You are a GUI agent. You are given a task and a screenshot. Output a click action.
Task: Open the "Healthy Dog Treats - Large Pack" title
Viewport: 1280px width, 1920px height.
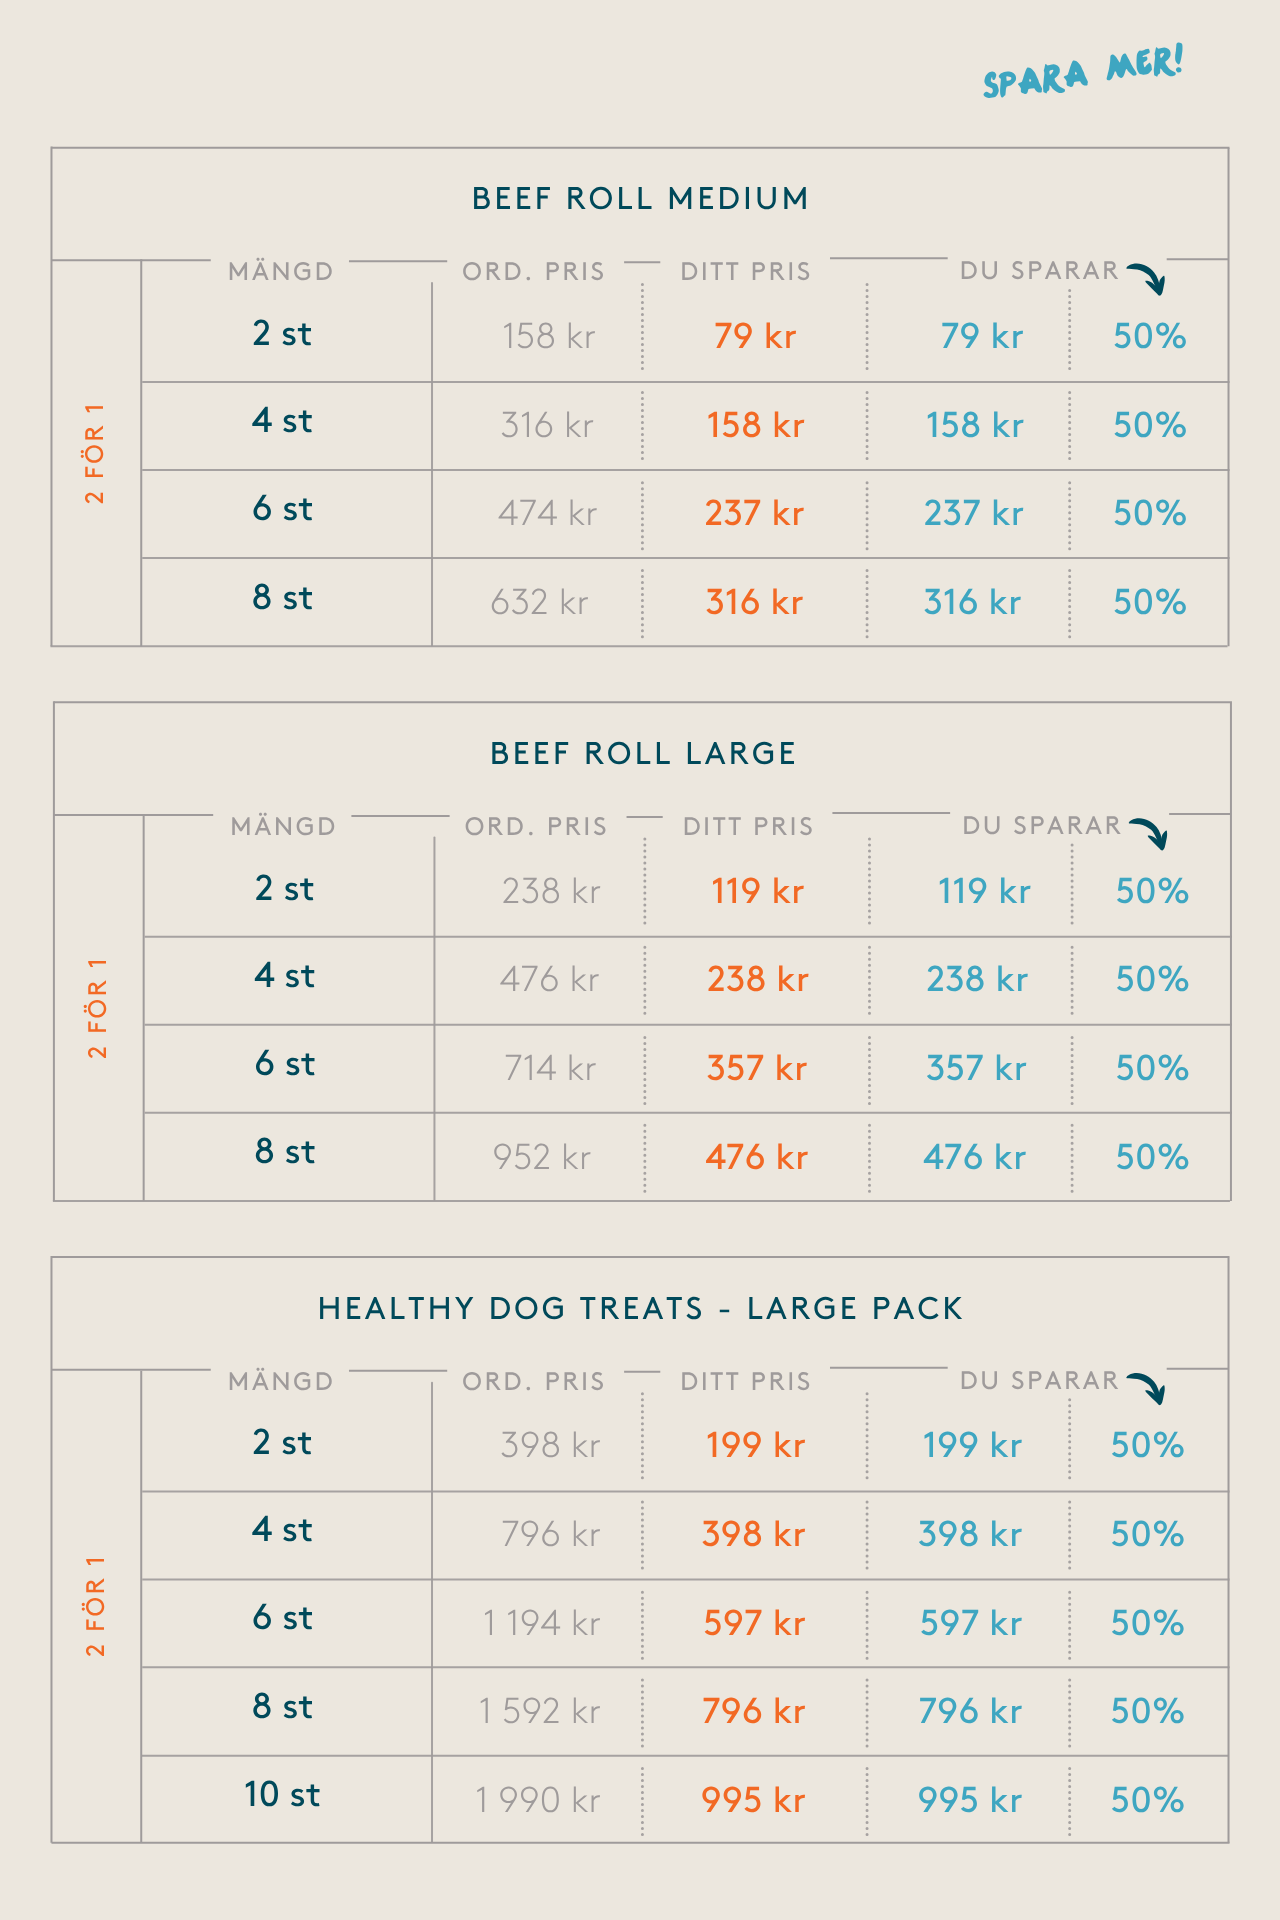coord(640,1308)
